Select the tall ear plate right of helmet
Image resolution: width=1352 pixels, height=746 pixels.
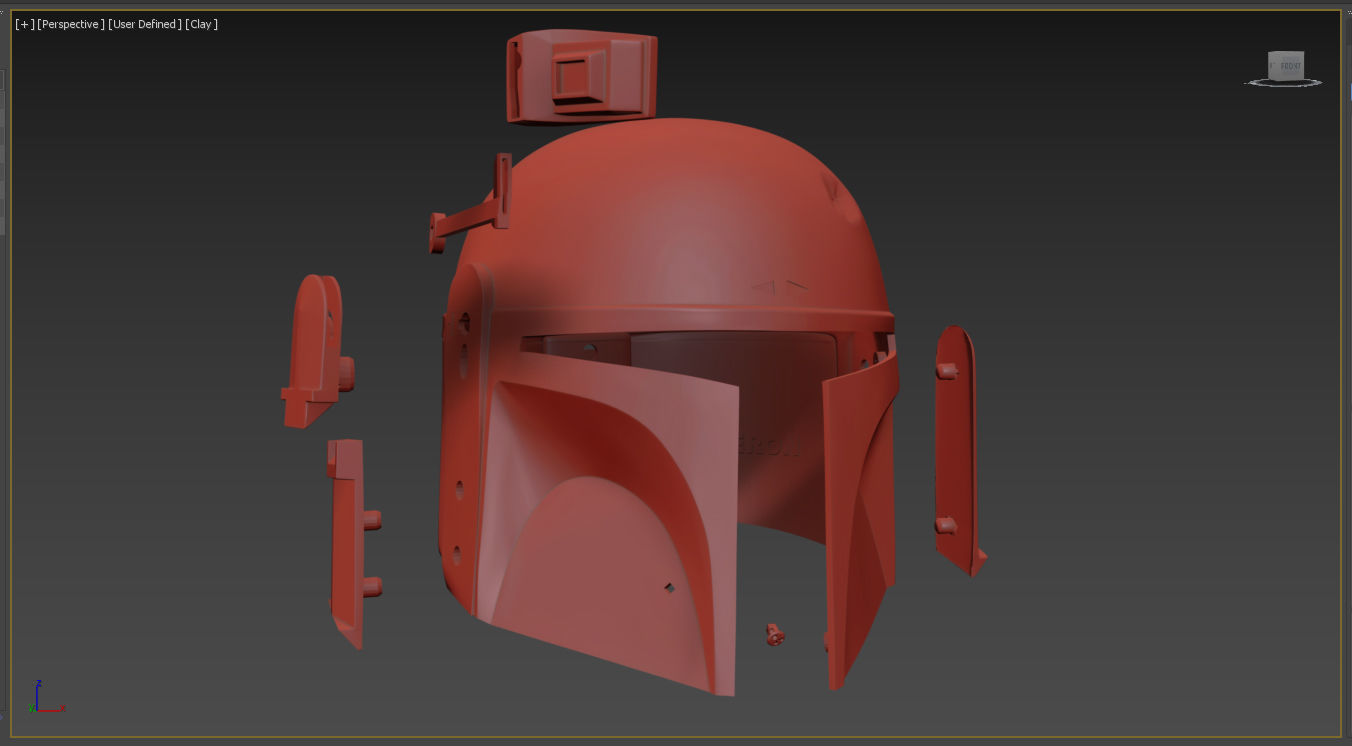957,450
